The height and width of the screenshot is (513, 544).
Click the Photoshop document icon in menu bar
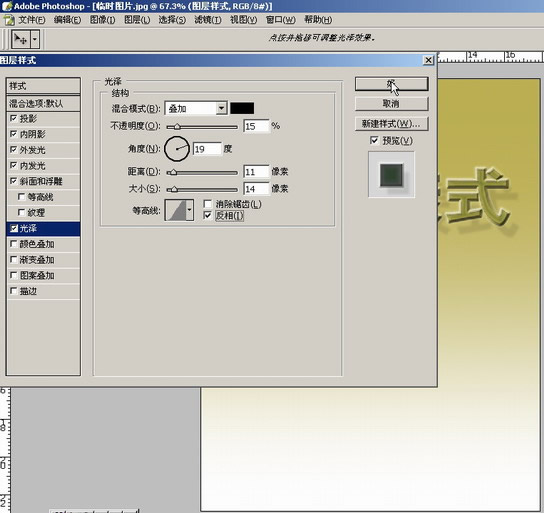tap(9, 20)
